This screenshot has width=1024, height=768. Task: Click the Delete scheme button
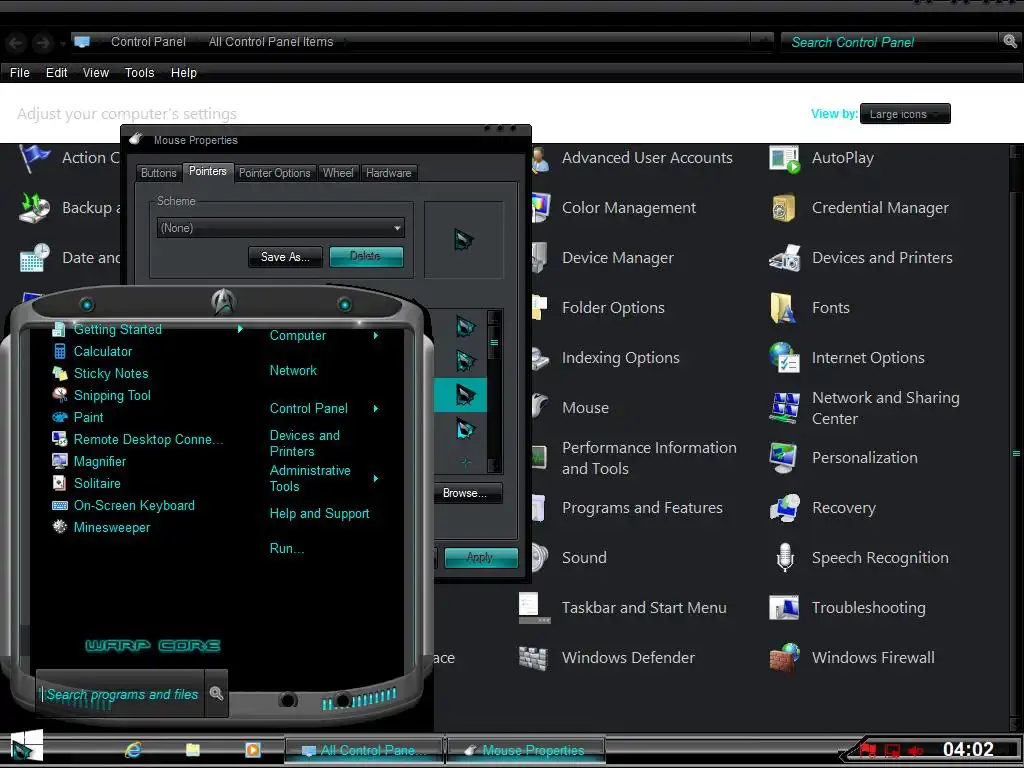tap(366, 257)
